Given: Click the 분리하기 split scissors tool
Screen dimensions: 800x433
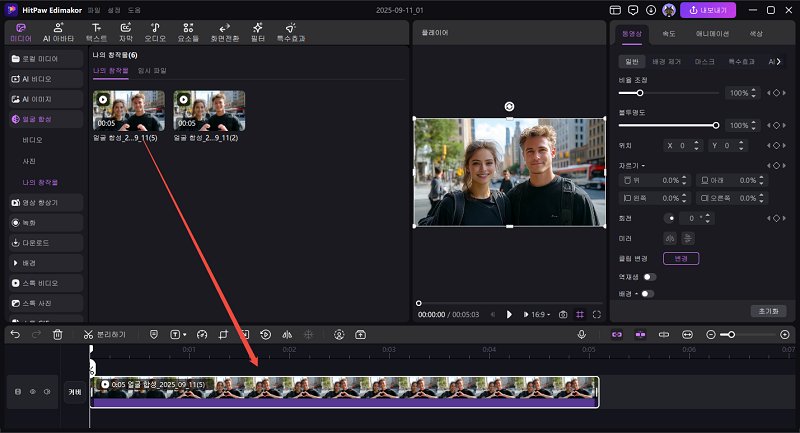Looking at the screenshot, I should 105,335.
